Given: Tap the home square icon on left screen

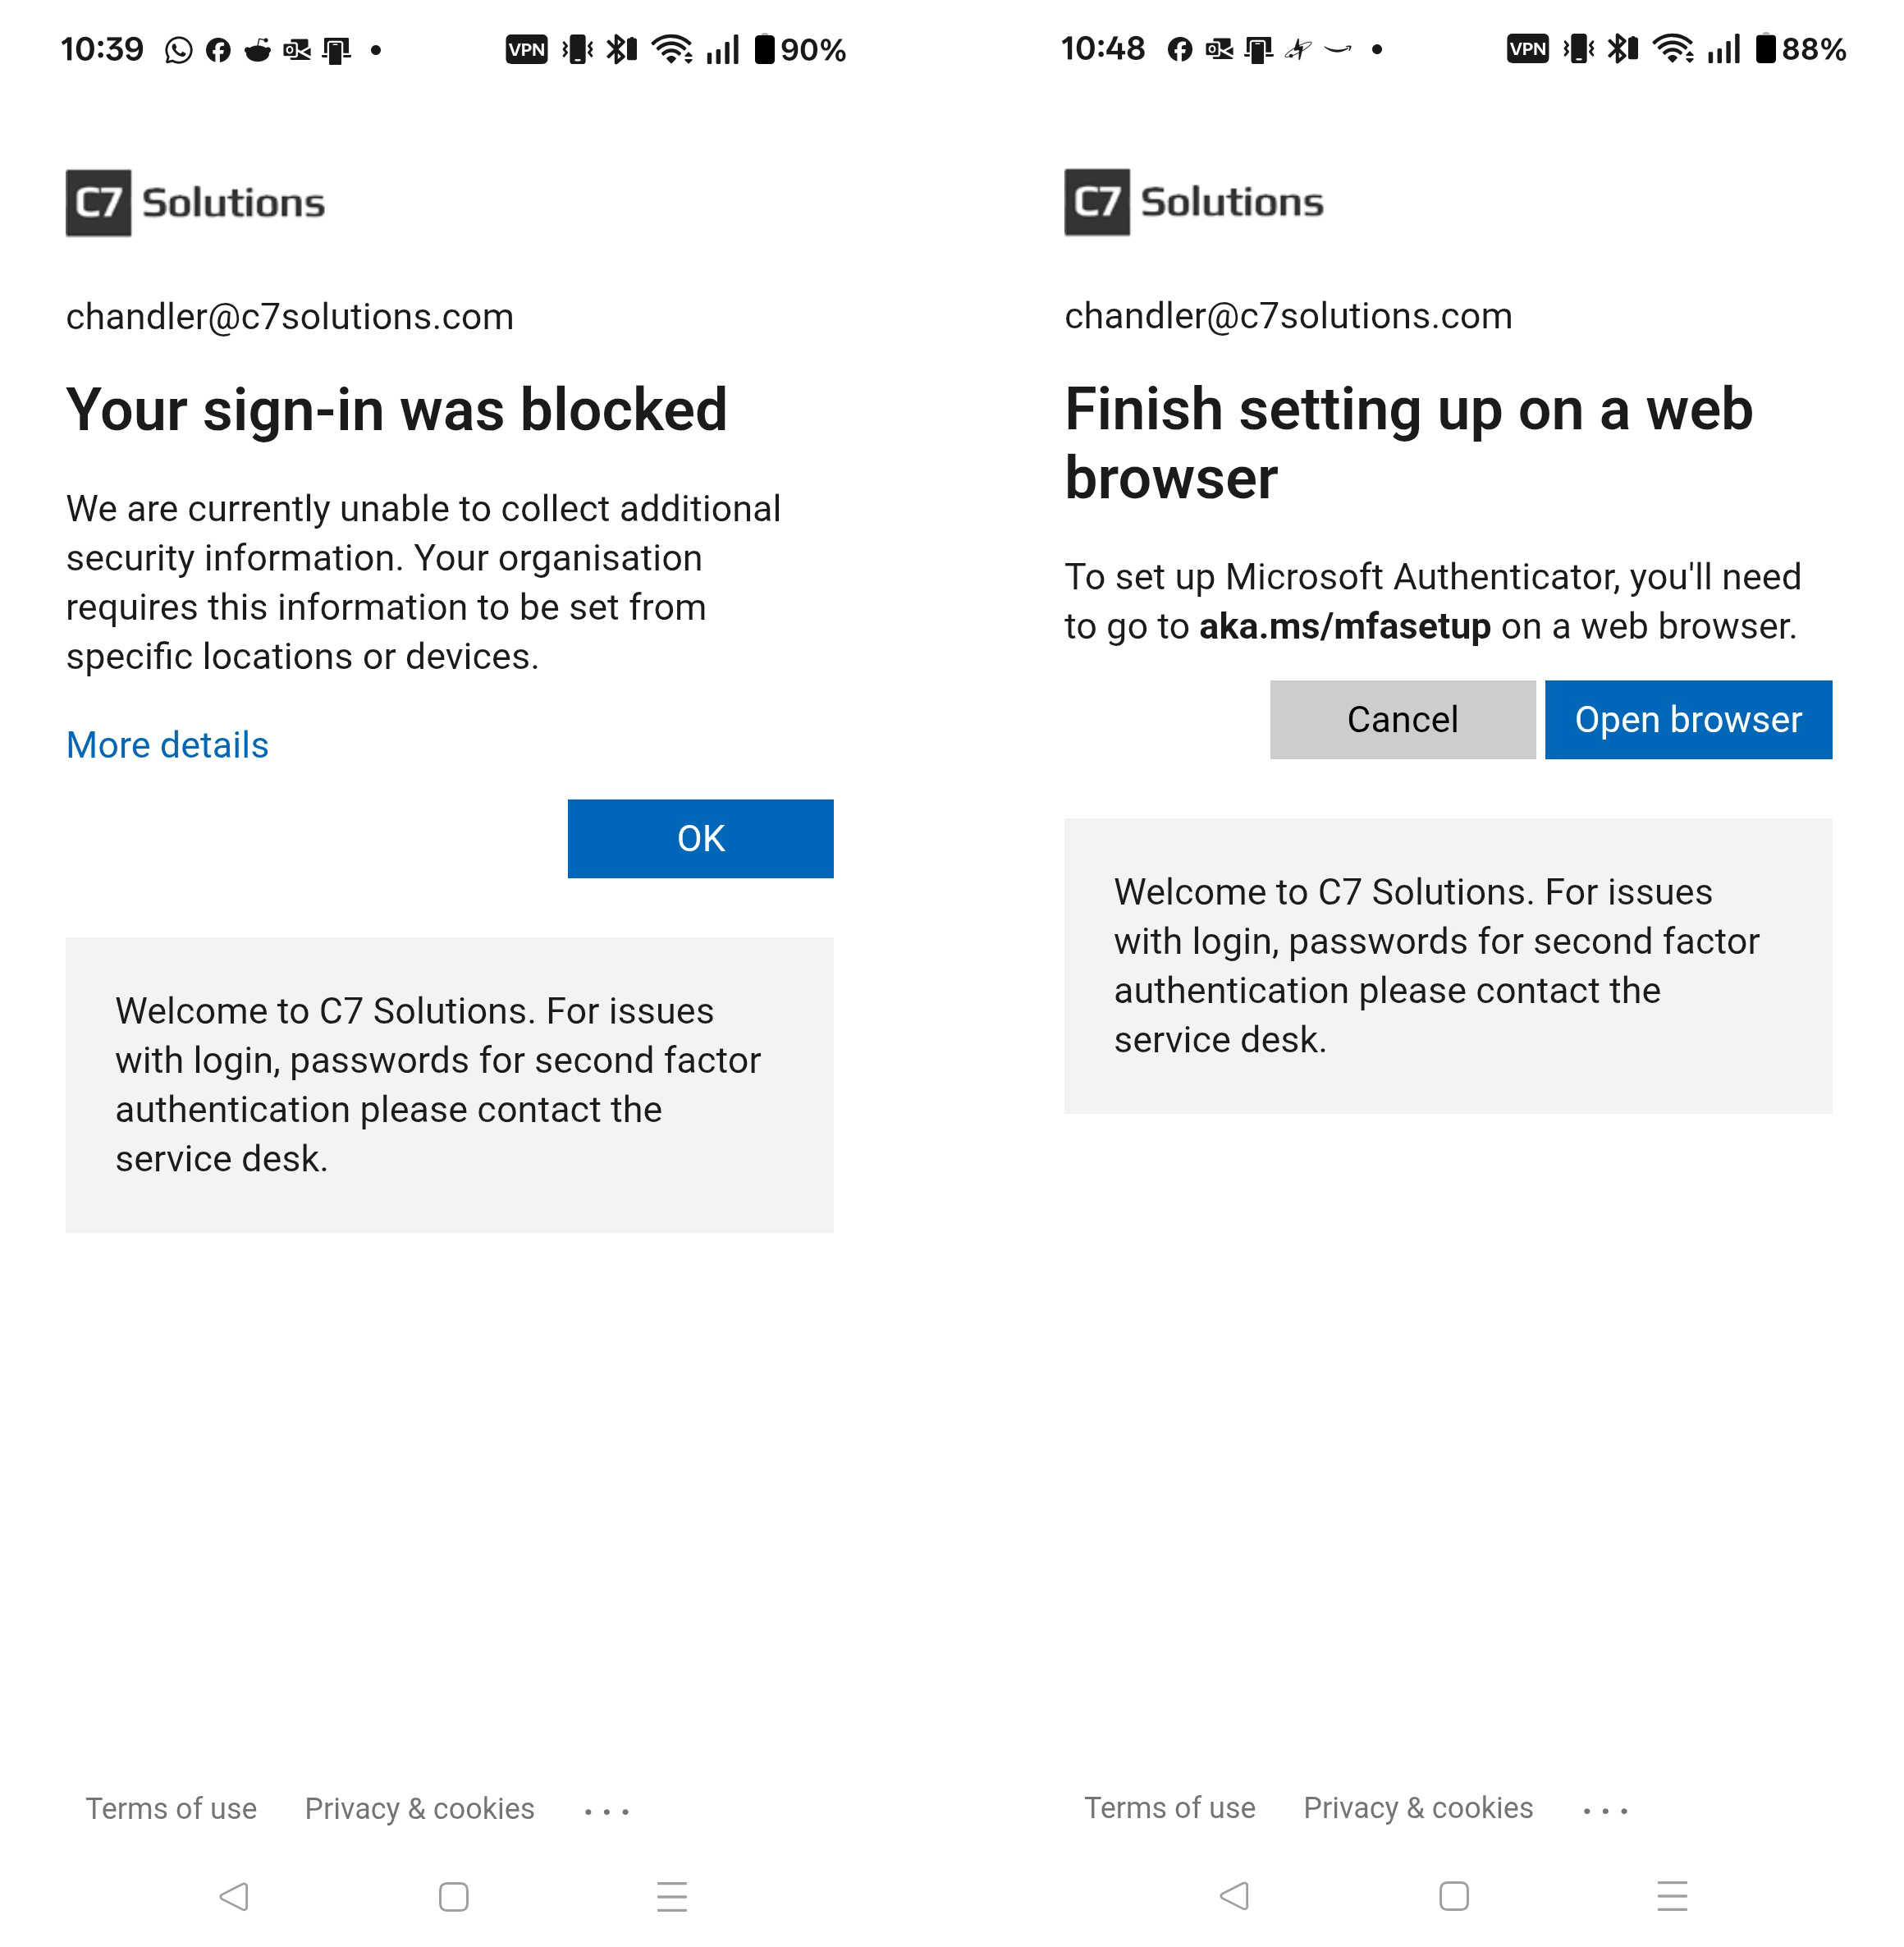Looking at the screenshot, I should pyautogui.click(x=453, y=1896).
